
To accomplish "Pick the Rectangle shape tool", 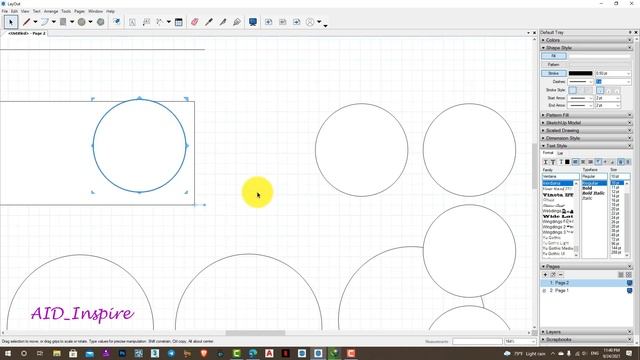I will pos(63,22).
